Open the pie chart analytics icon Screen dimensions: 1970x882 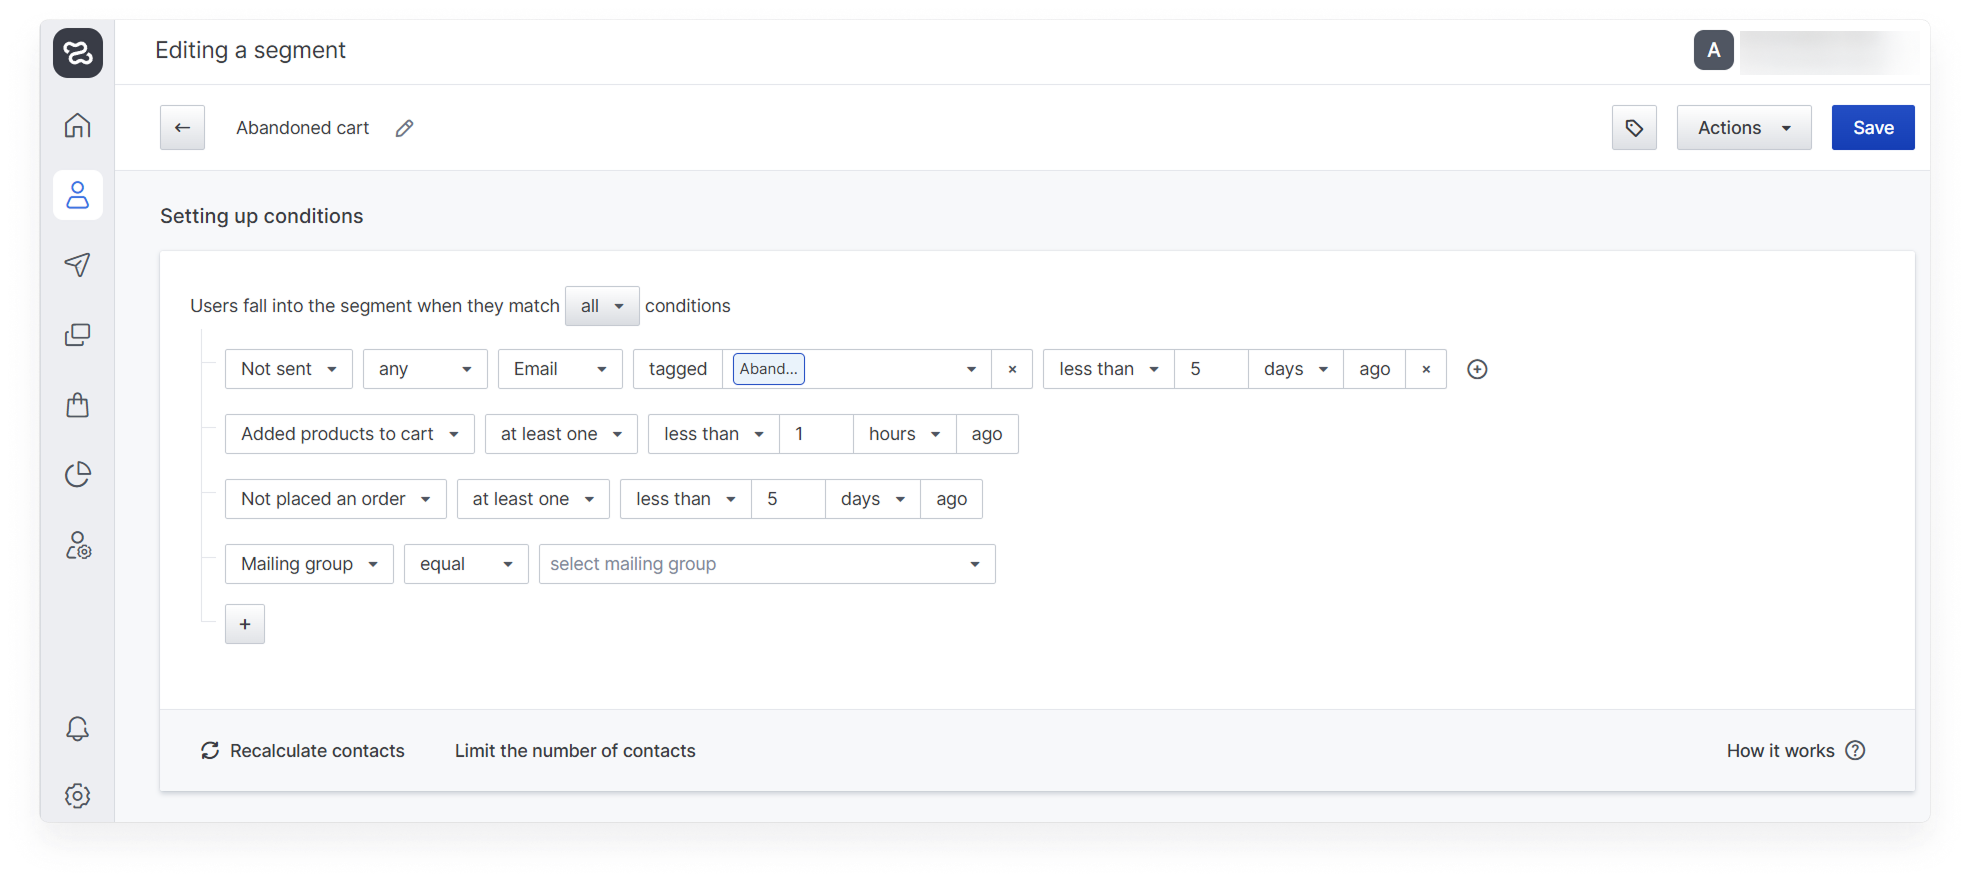pyautogui.click(x=77, y=474)
